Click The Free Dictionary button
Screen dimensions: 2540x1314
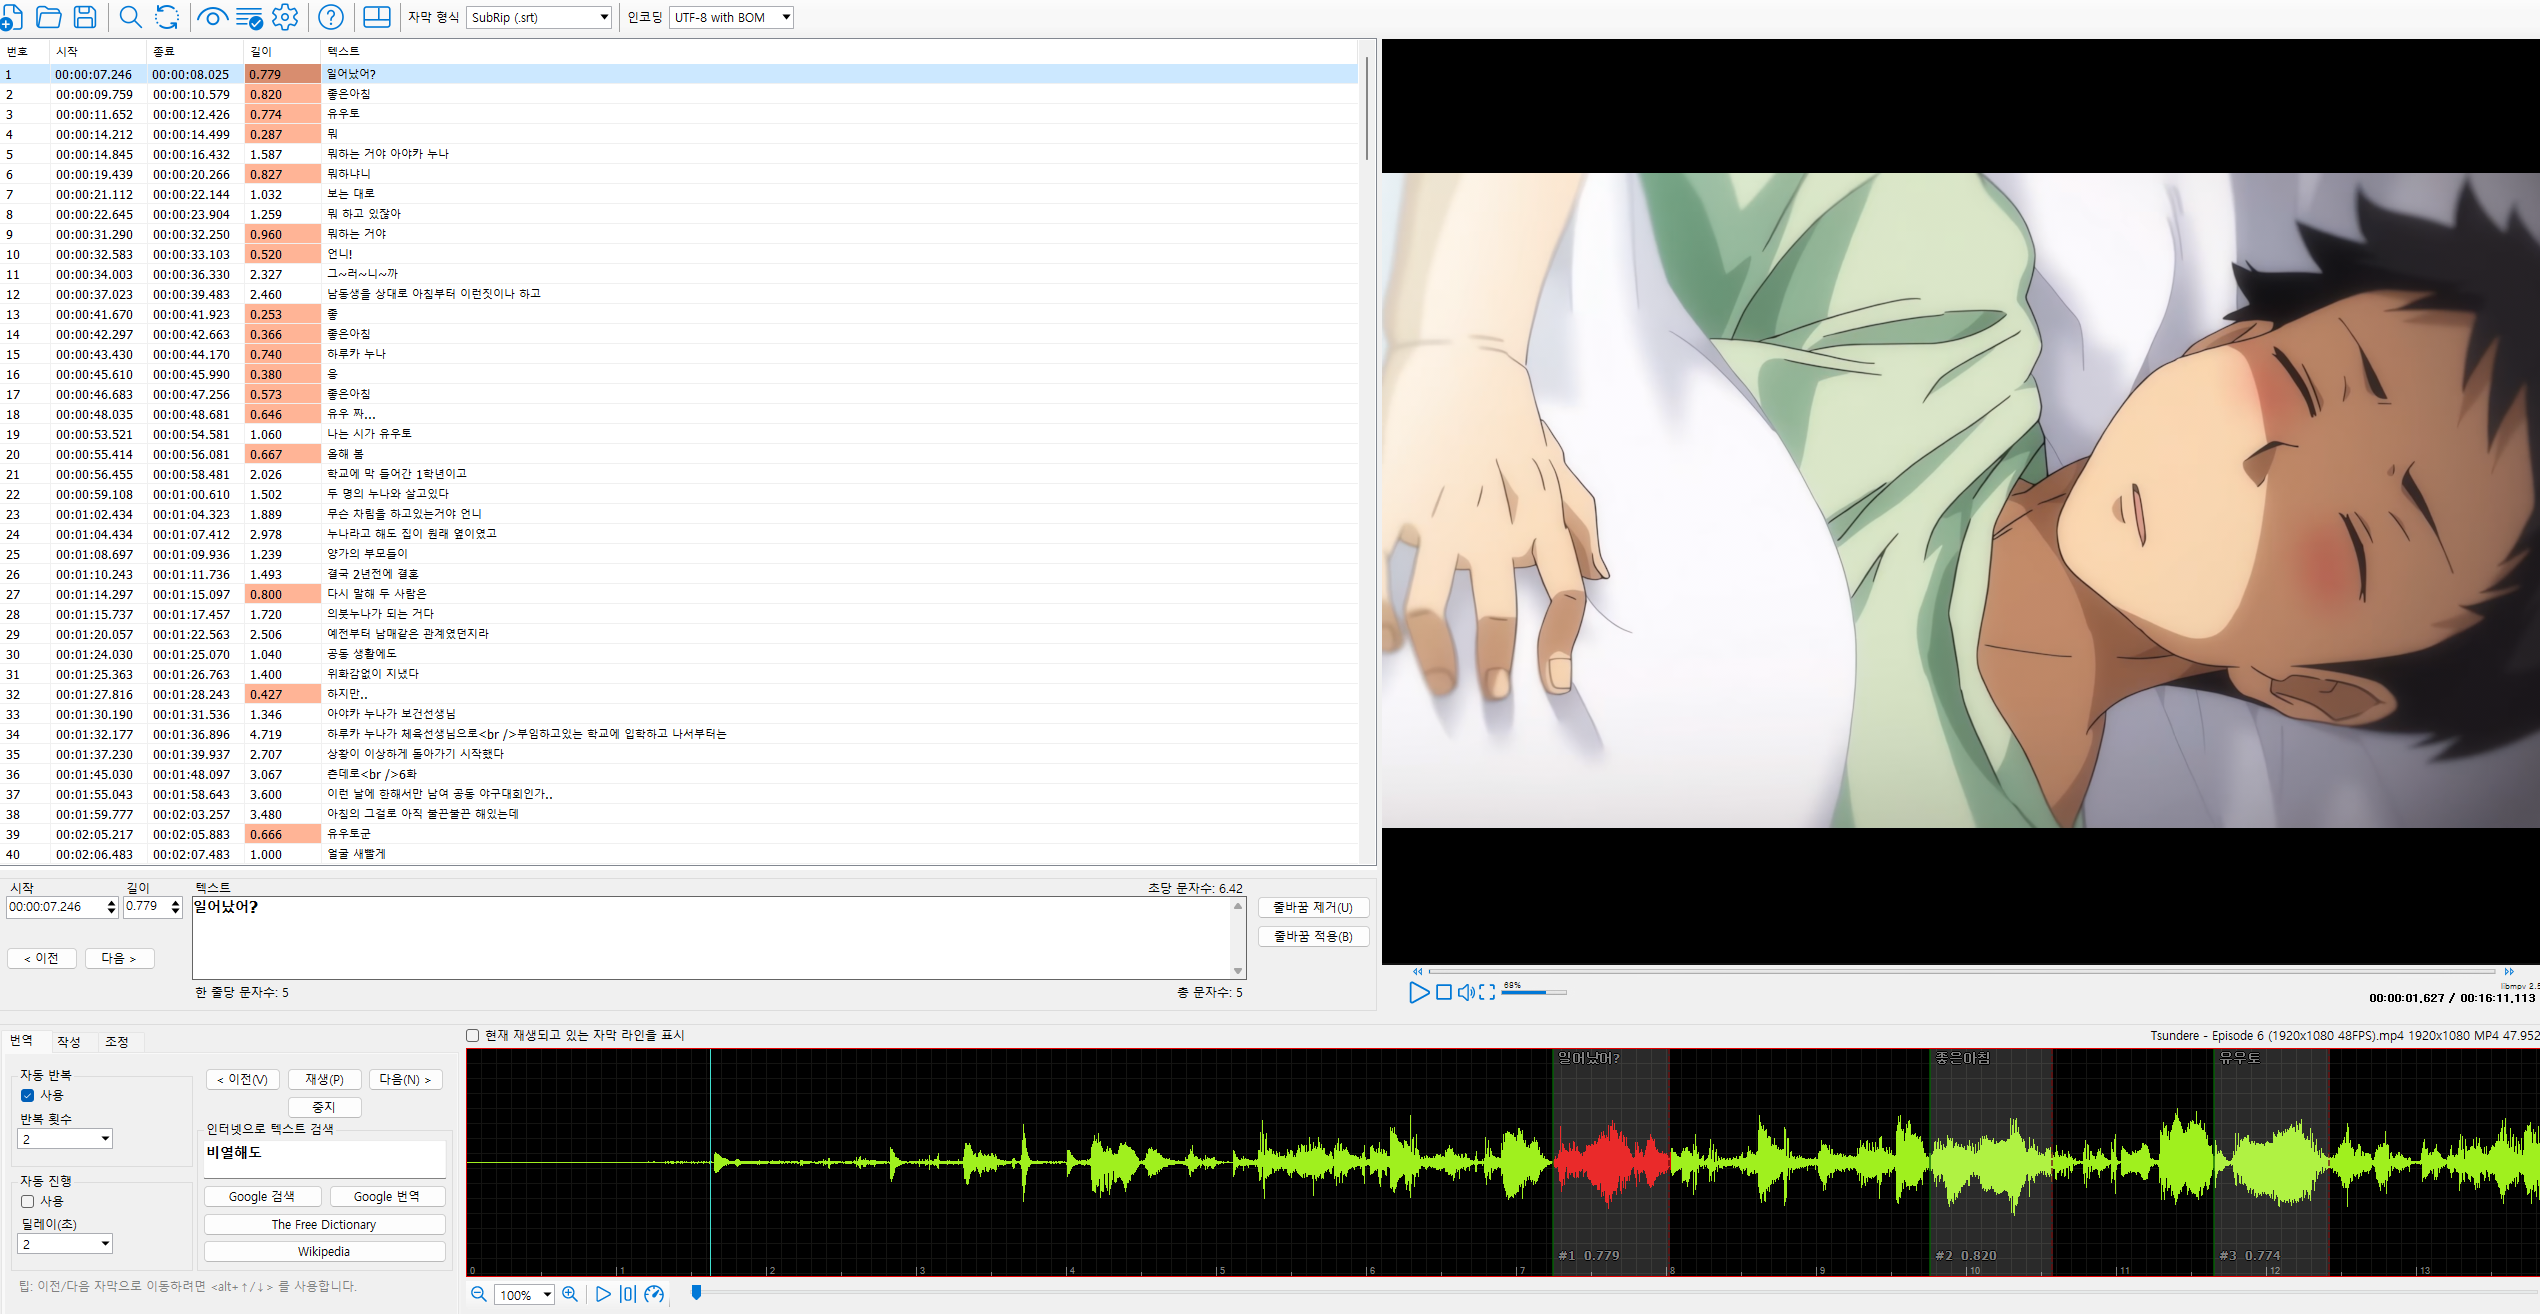[325, 1224]
